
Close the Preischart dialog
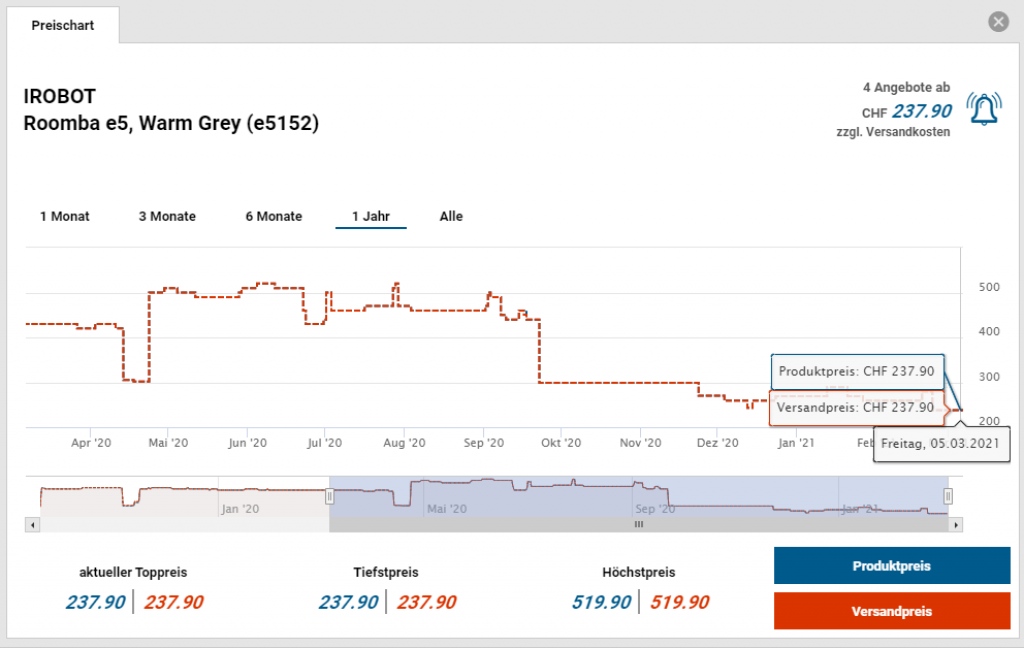pos(998,22)
